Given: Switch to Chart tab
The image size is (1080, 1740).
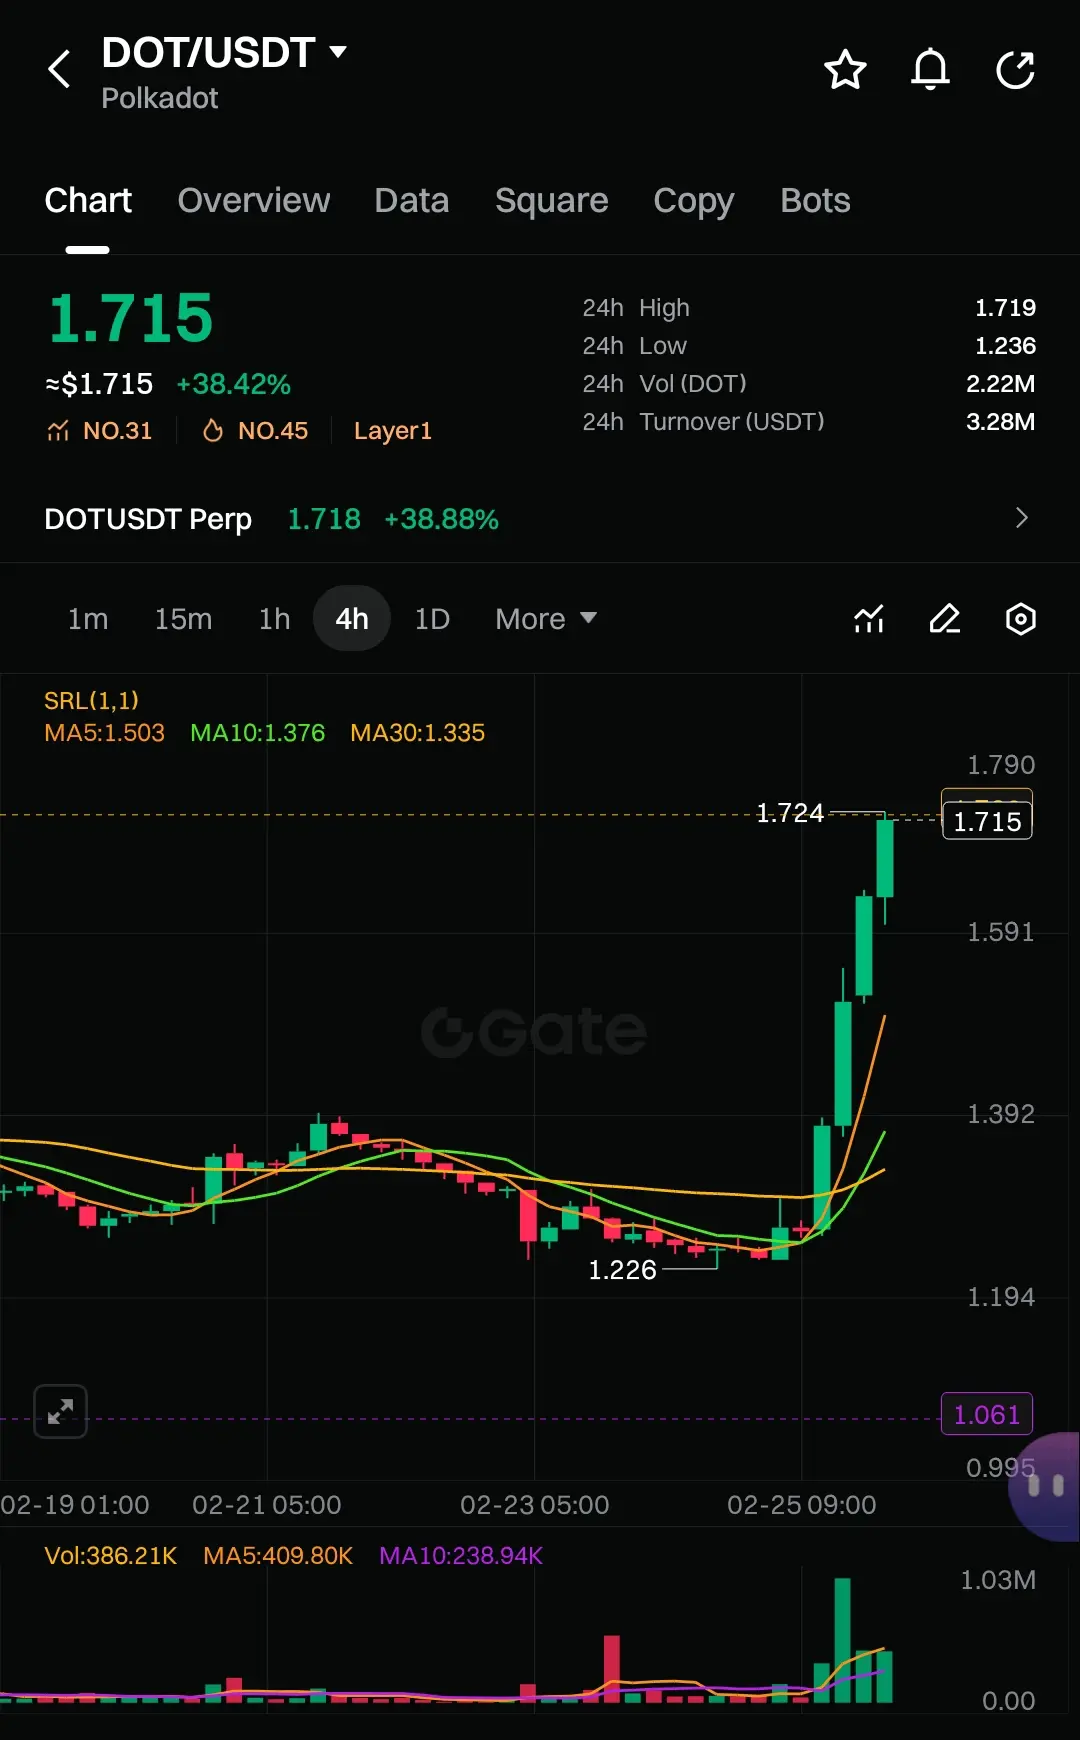Looking at the screenshot, I should [88, 201].
